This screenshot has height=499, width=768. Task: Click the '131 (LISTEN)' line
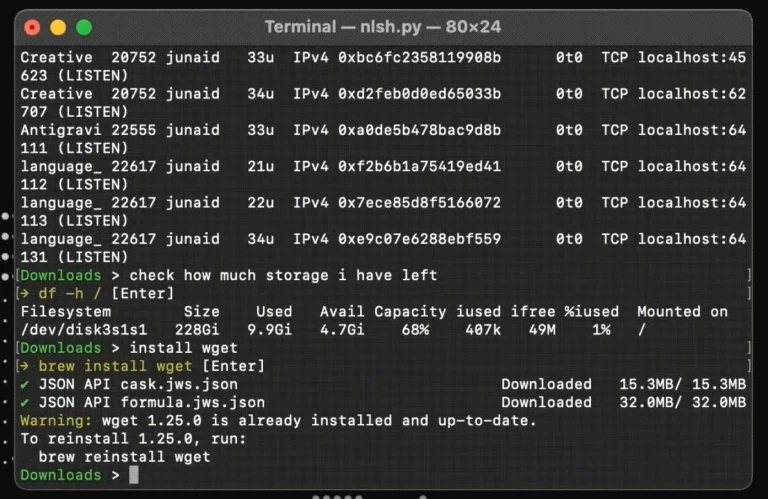[x=74, y=257]
